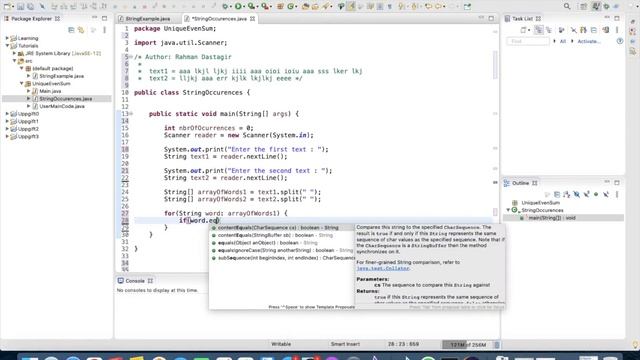Click the All filter in Task List
The image size is (640, 360).
tap(562, 41)
